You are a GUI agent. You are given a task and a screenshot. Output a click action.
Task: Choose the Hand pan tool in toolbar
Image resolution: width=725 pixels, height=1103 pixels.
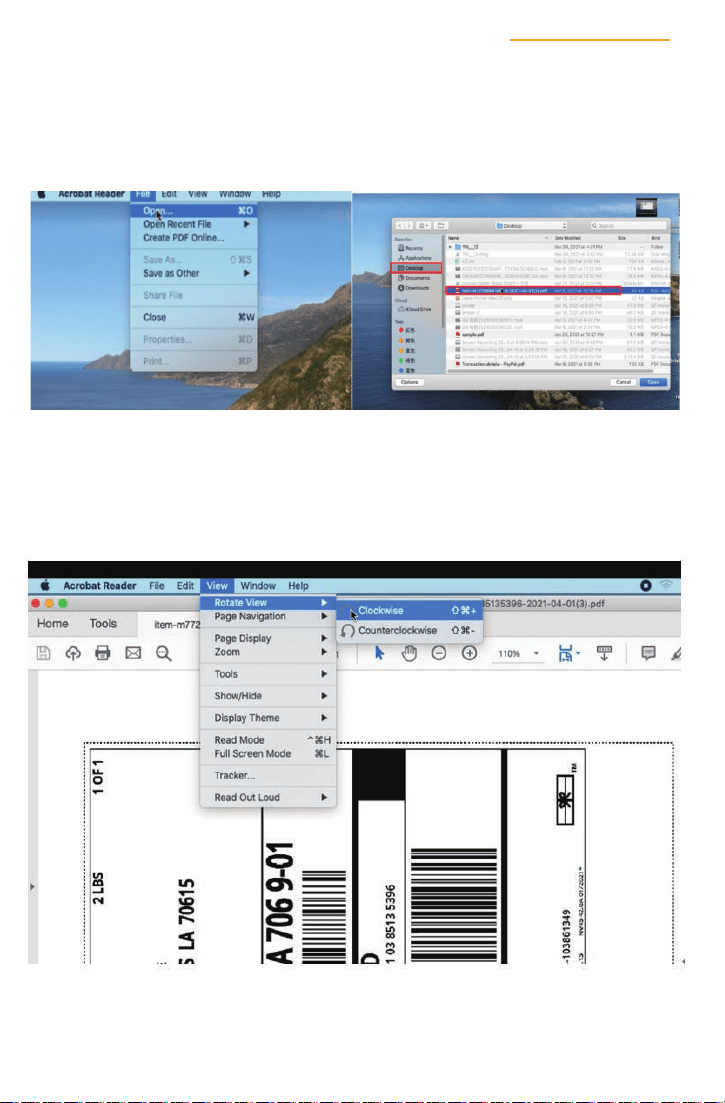(x=409, y=653)
